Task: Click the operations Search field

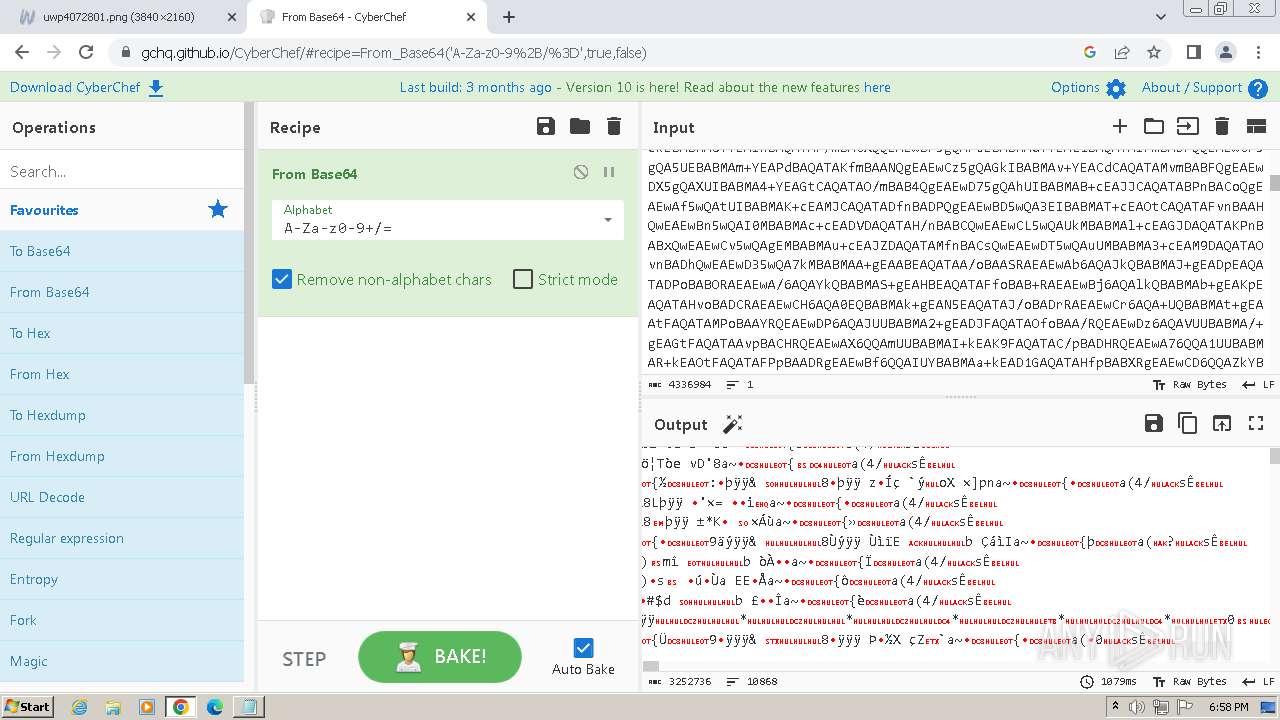Action: click(x=122, y=171)
